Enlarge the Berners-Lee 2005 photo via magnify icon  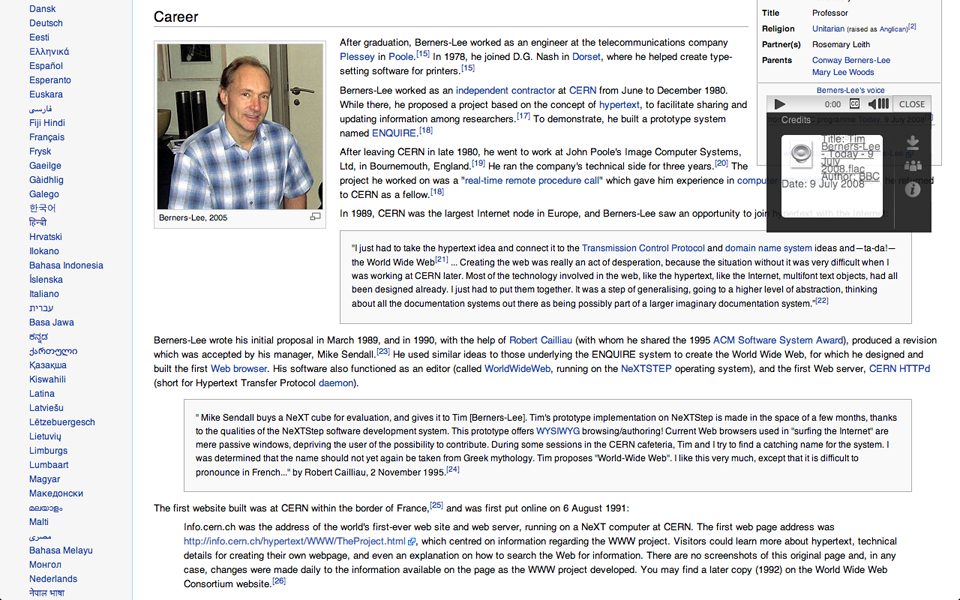[315, 217]
